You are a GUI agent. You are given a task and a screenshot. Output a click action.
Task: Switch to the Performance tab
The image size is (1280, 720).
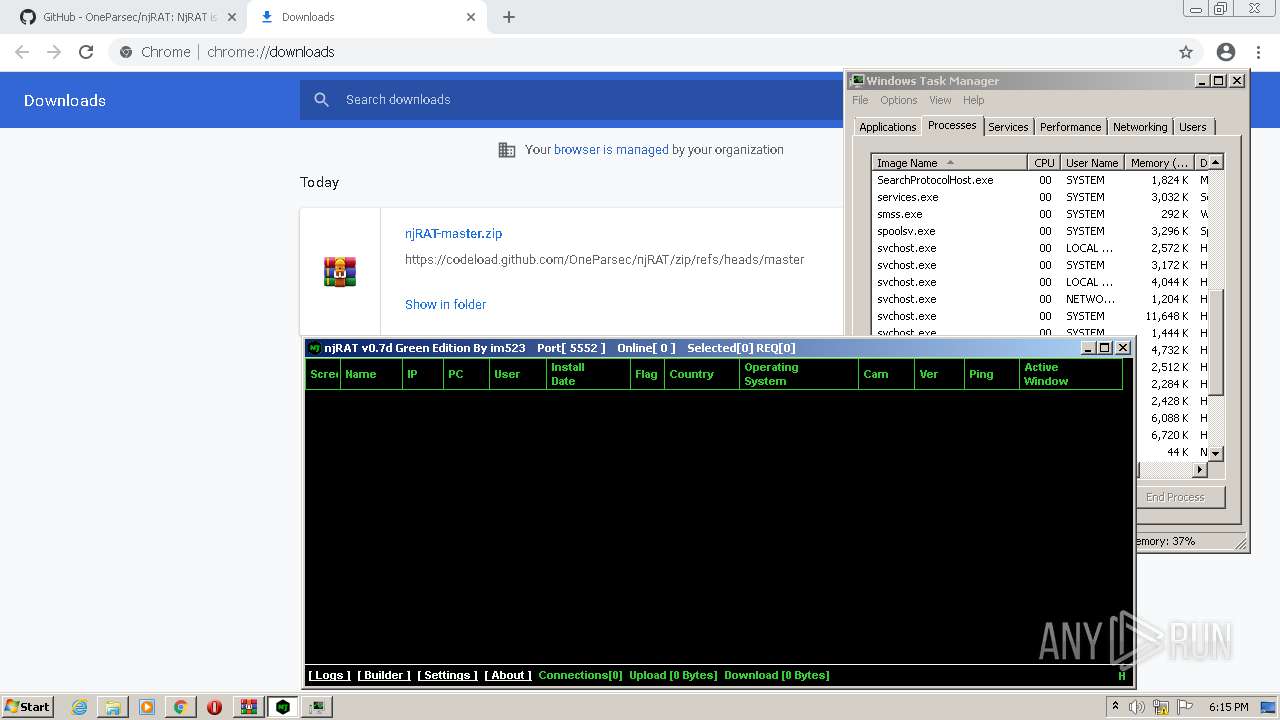pos(1070,127)
